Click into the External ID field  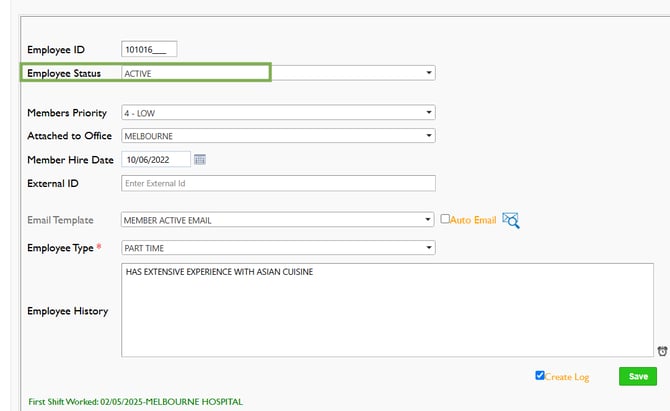pyautogui.click(x=278, y=183)
